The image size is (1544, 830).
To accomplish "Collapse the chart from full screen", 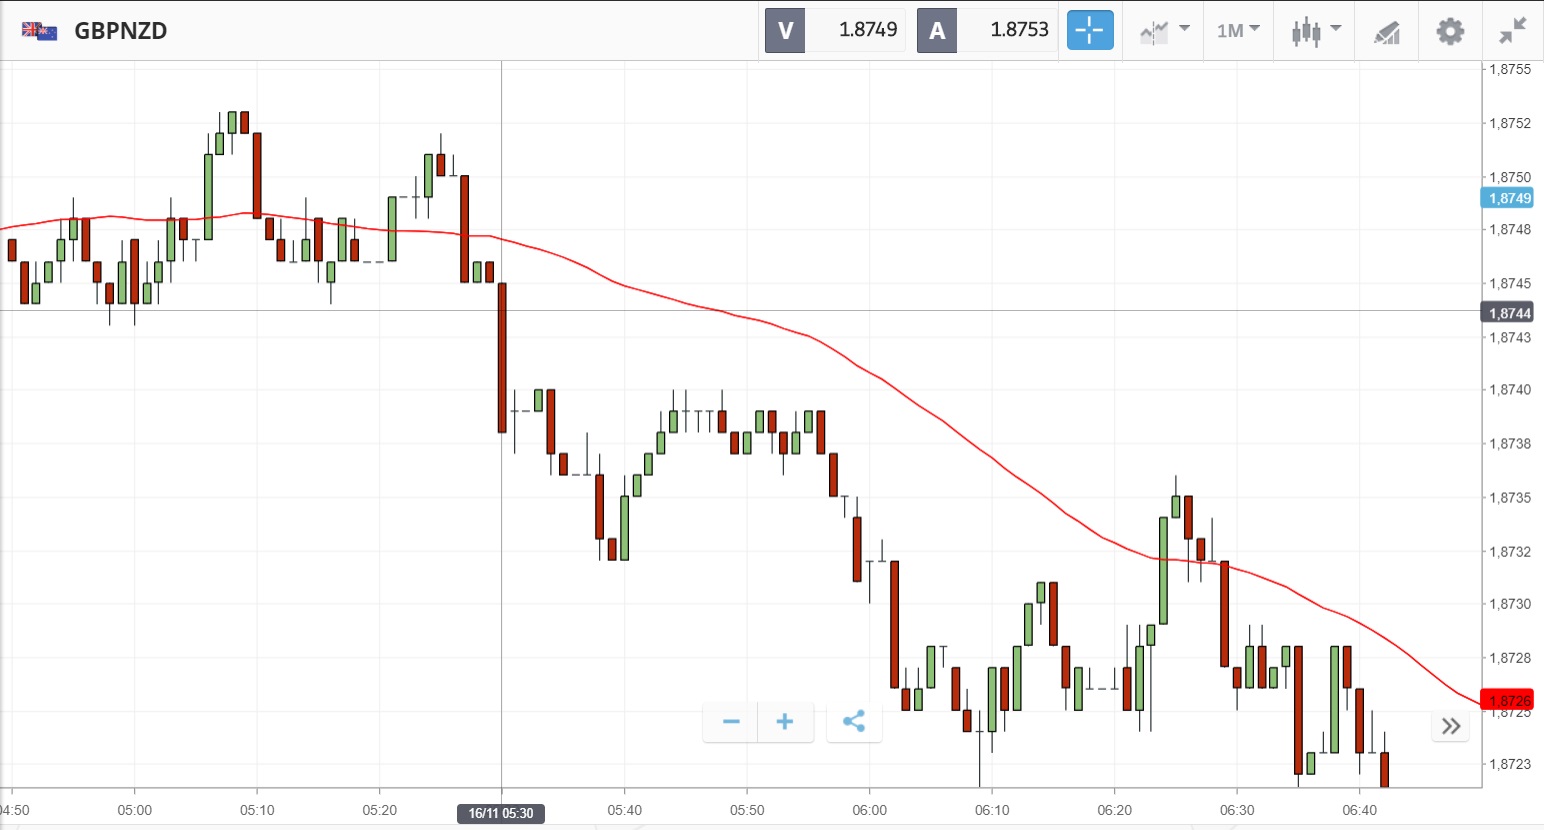I will pos(1512,30).
